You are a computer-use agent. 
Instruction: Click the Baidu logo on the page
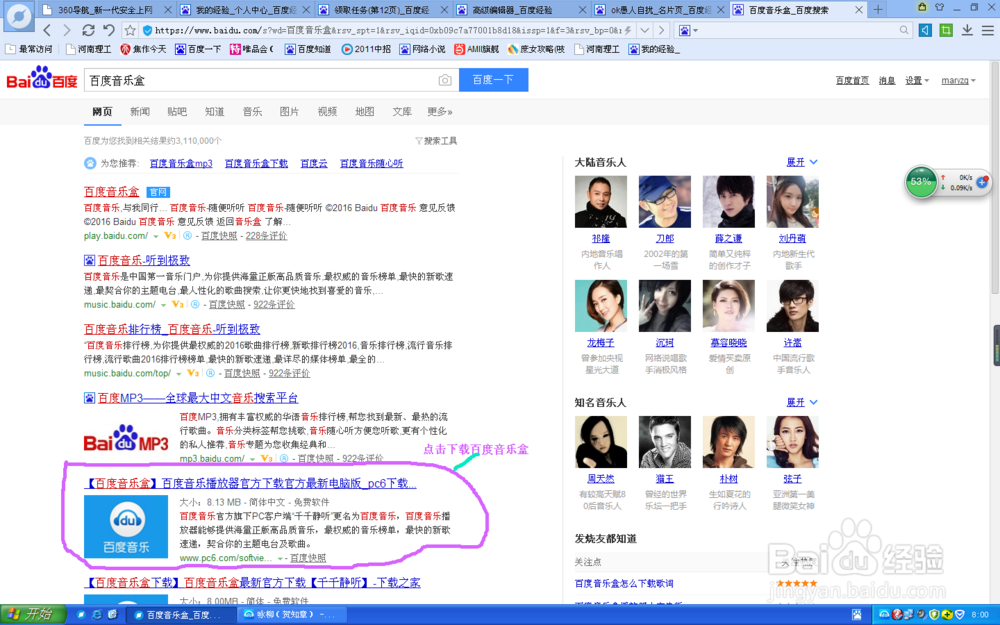(41, 78)
